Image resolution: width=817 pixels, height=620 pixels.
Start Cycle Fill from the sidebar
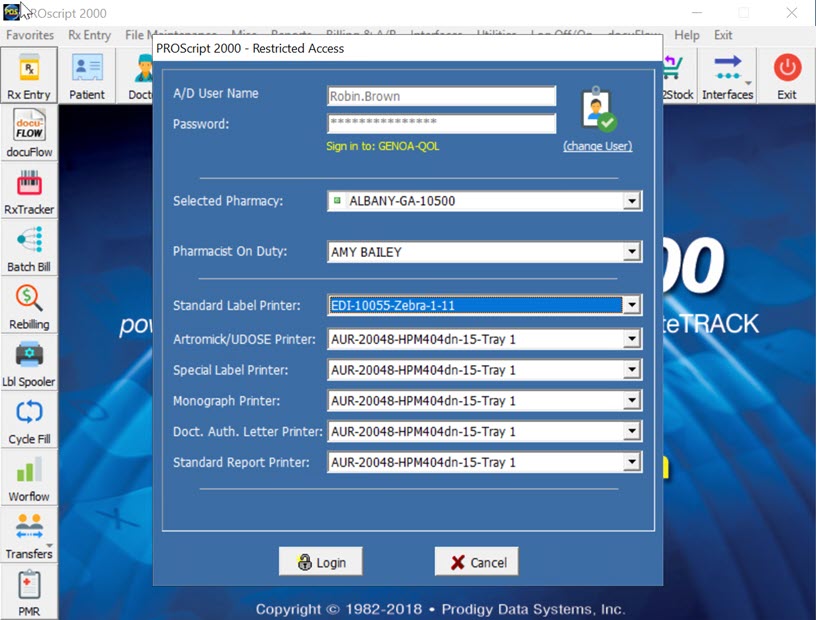coord(29,419)
